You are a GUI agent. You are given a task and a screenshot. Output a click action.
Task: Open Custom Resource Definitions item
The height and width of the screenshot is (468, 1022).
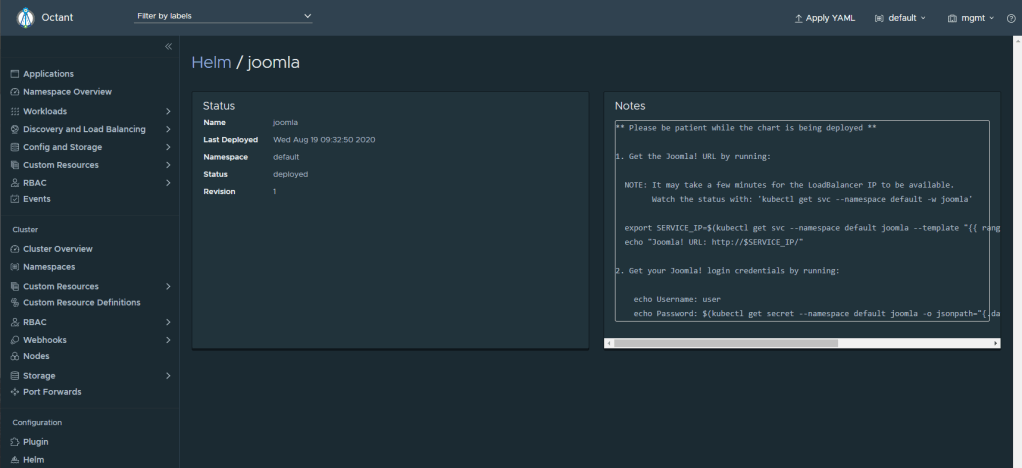(x=82, y=302)
